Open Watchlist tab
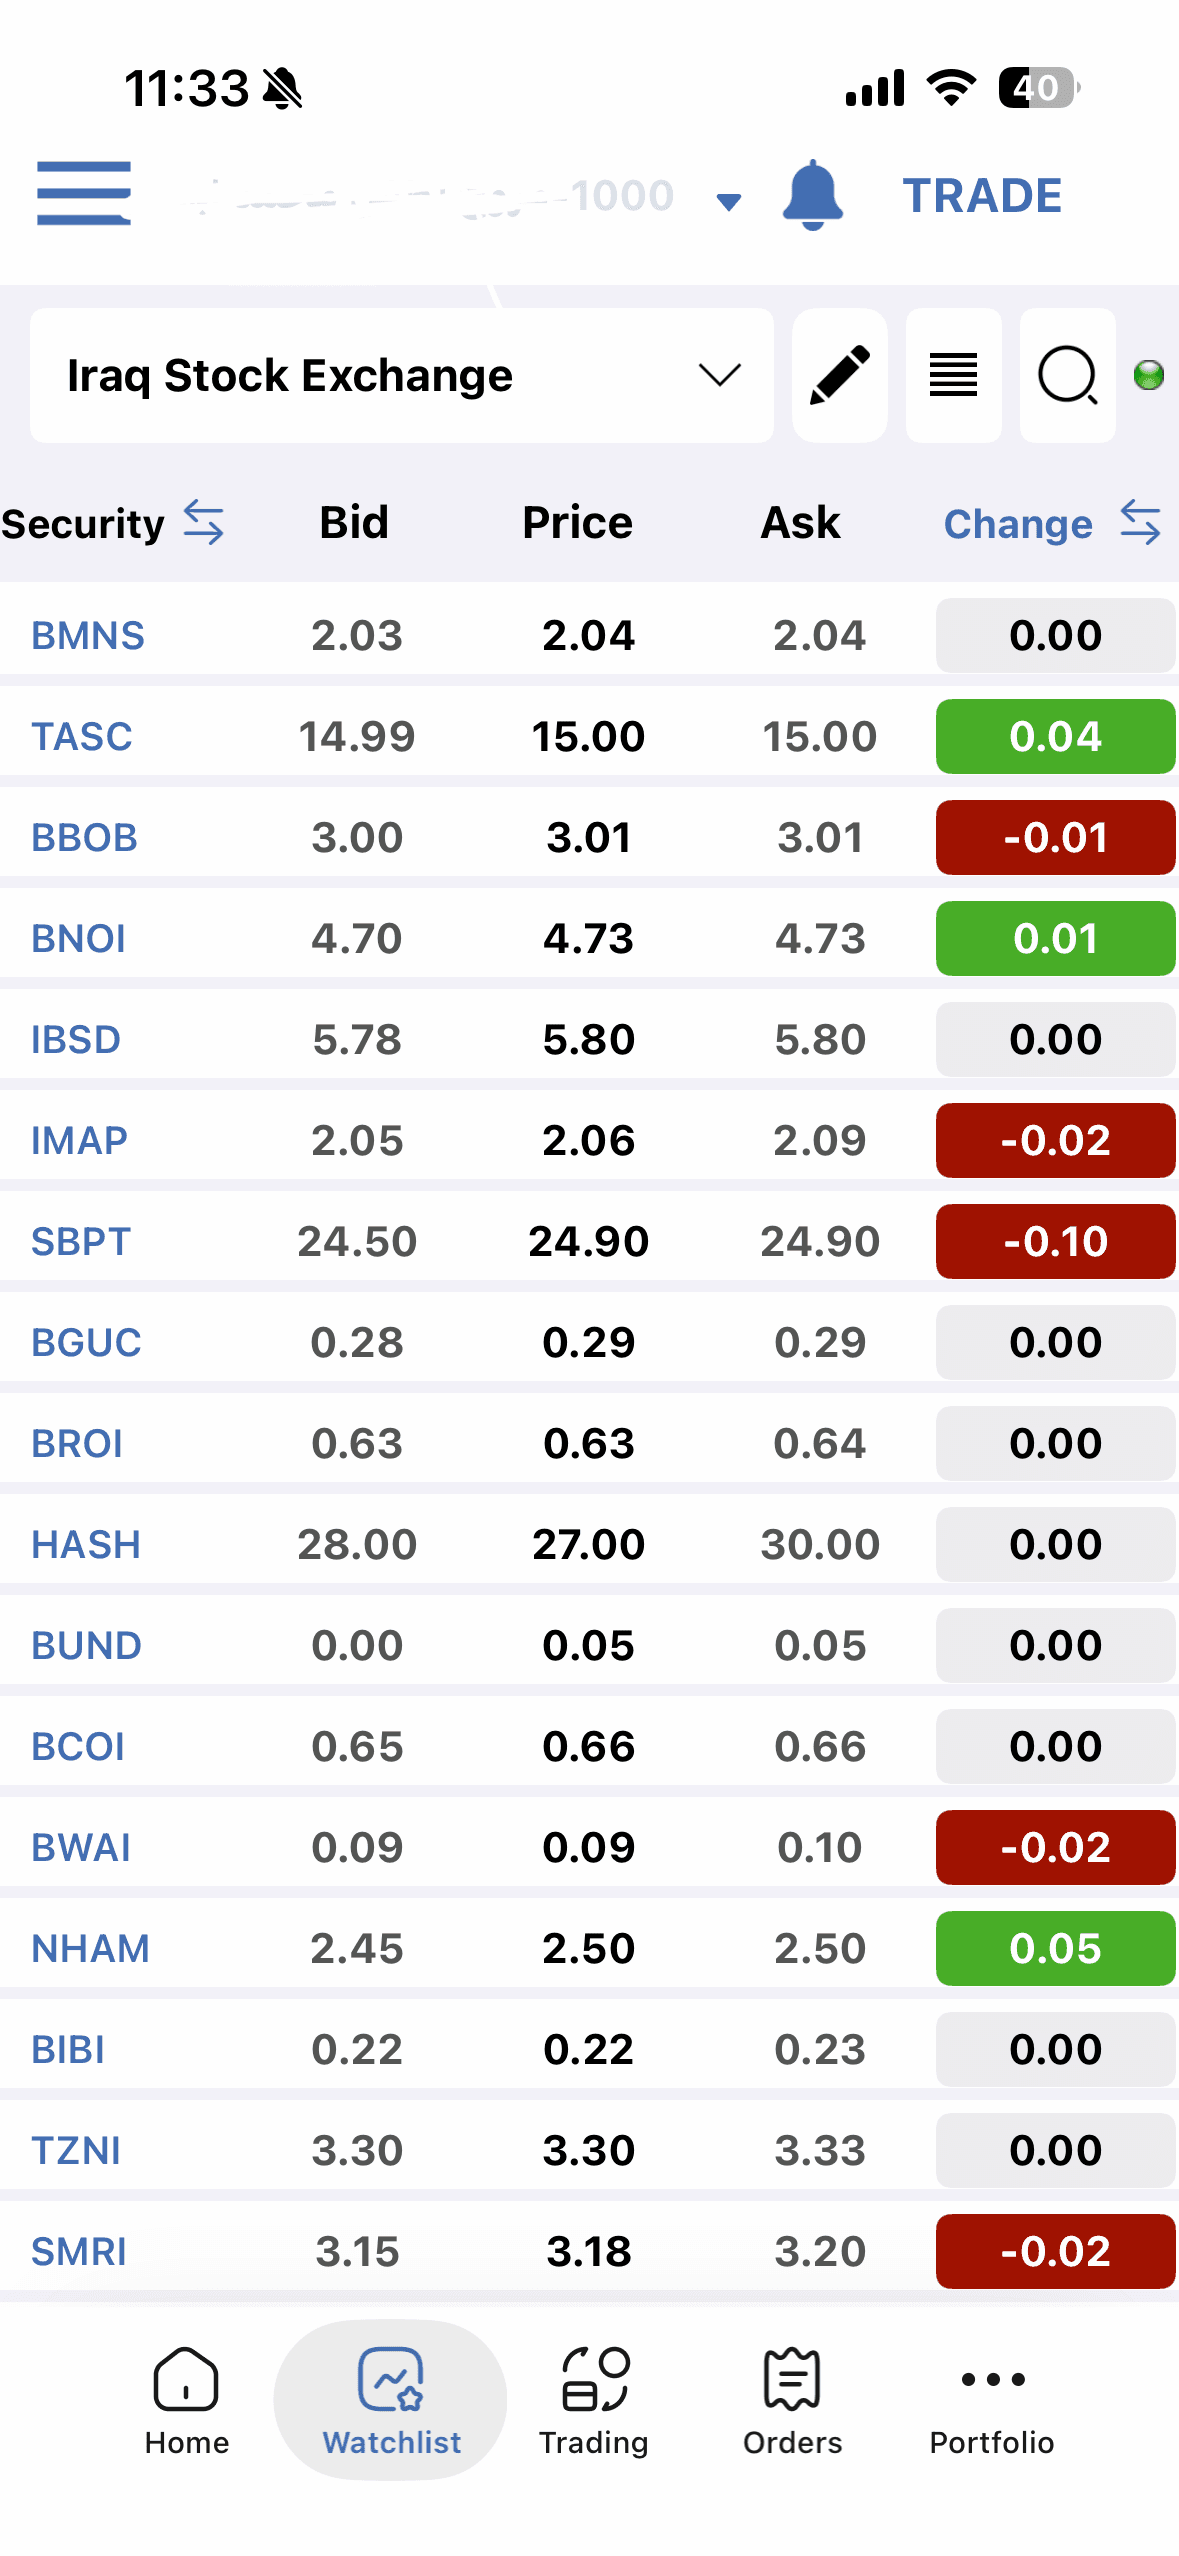 click(x=391, y=2399)
